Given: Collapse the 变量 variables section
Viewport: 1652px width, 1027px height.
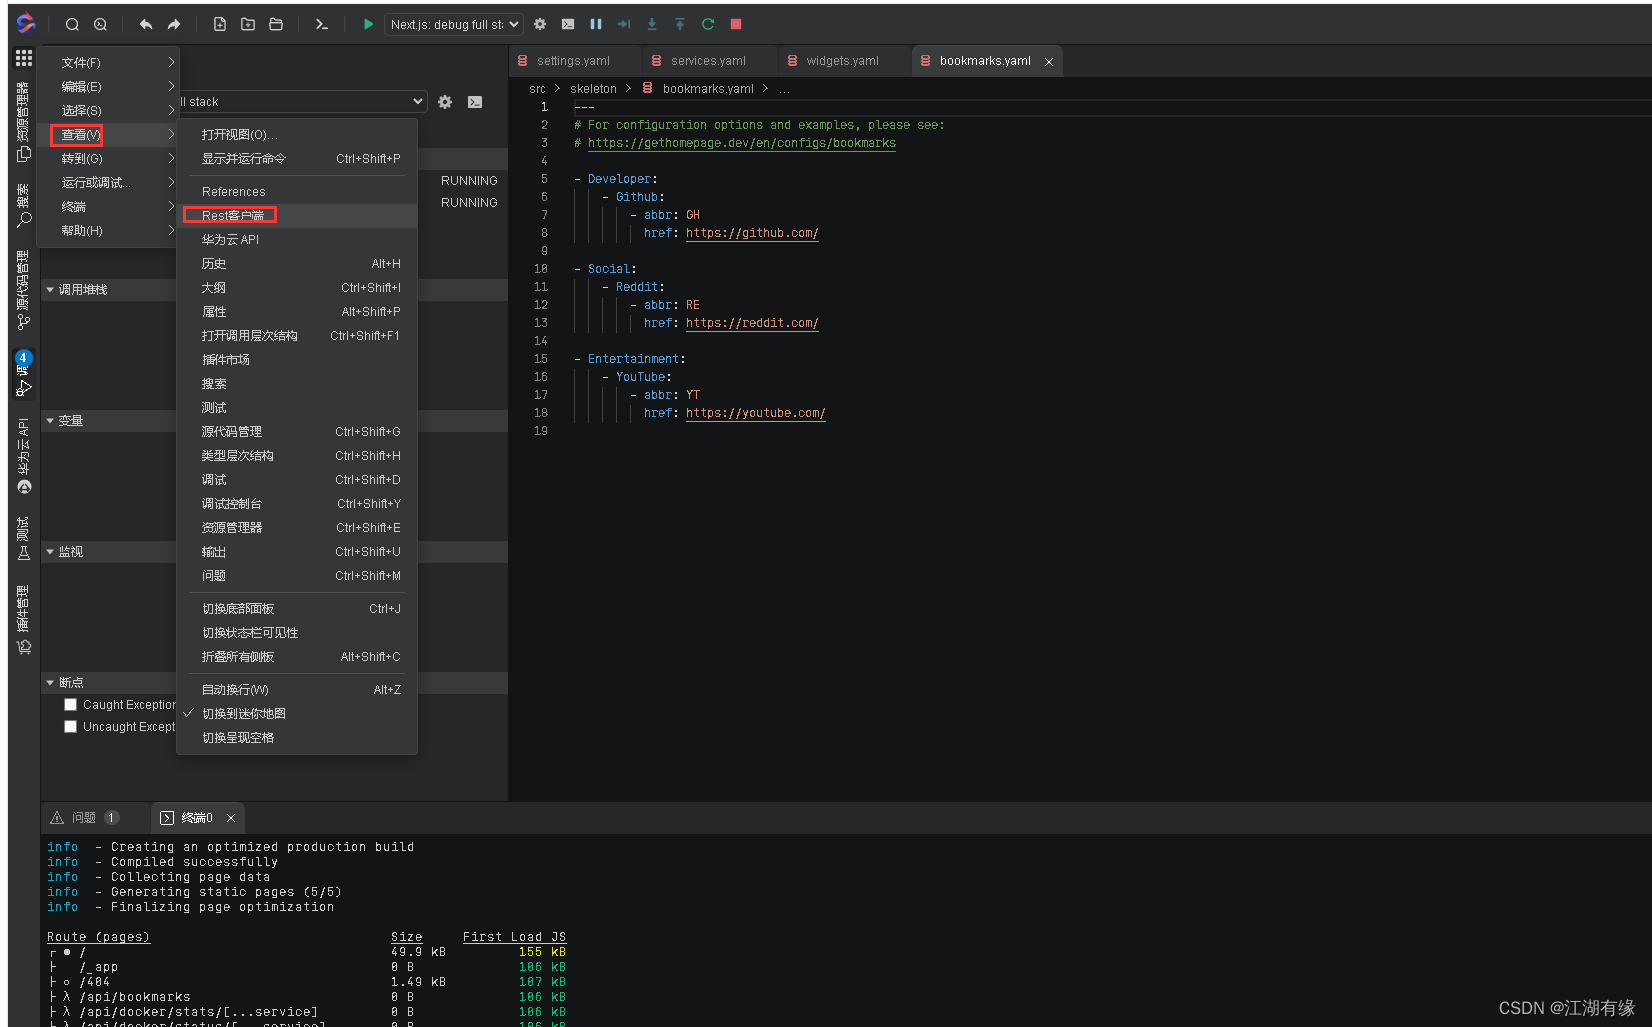Looking at the screenshot, I should [50, 420].
